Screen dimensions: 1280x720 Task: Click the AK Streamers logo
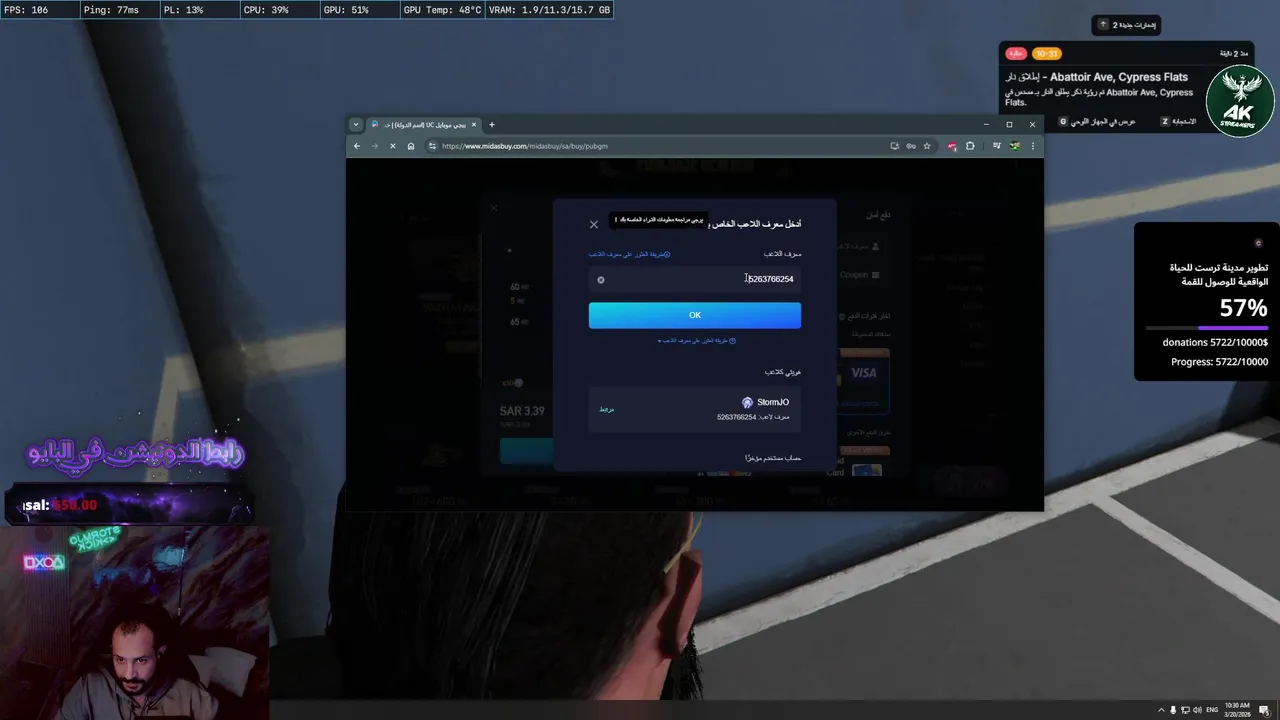tap(1240, 102)
